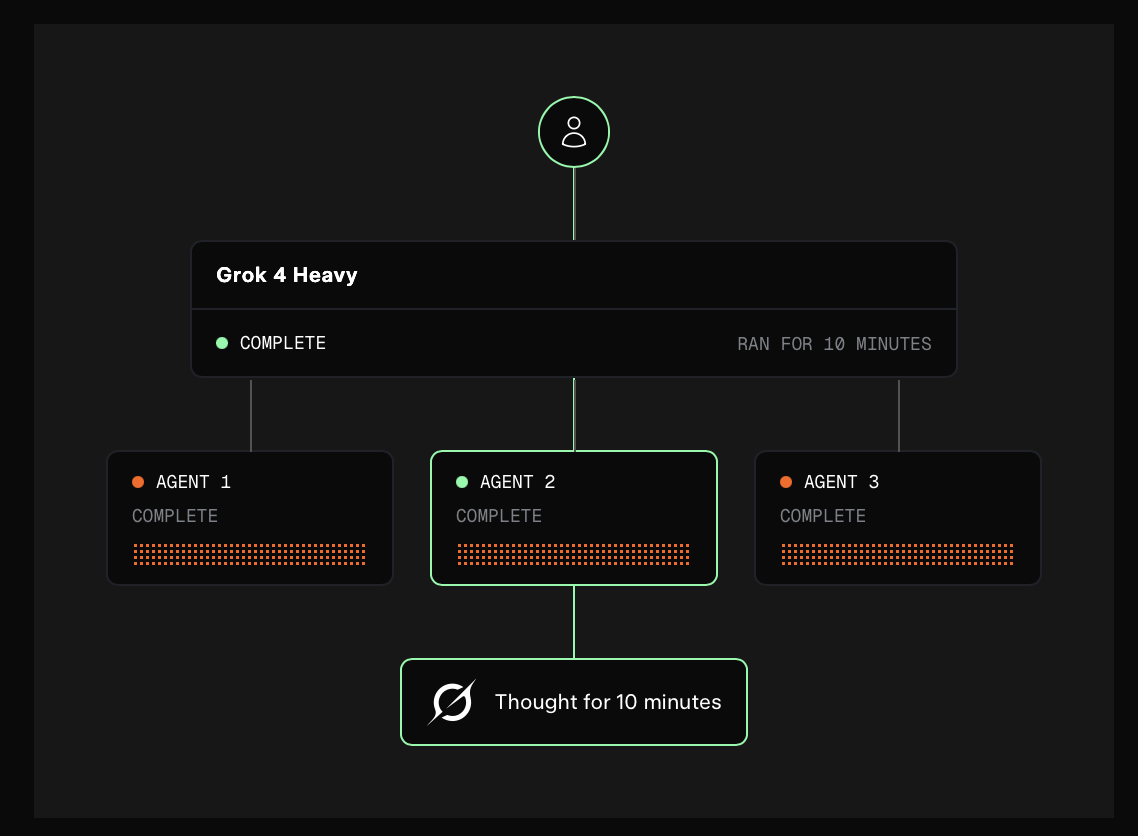Click the green status dot of Agent 2

(462, 482)
